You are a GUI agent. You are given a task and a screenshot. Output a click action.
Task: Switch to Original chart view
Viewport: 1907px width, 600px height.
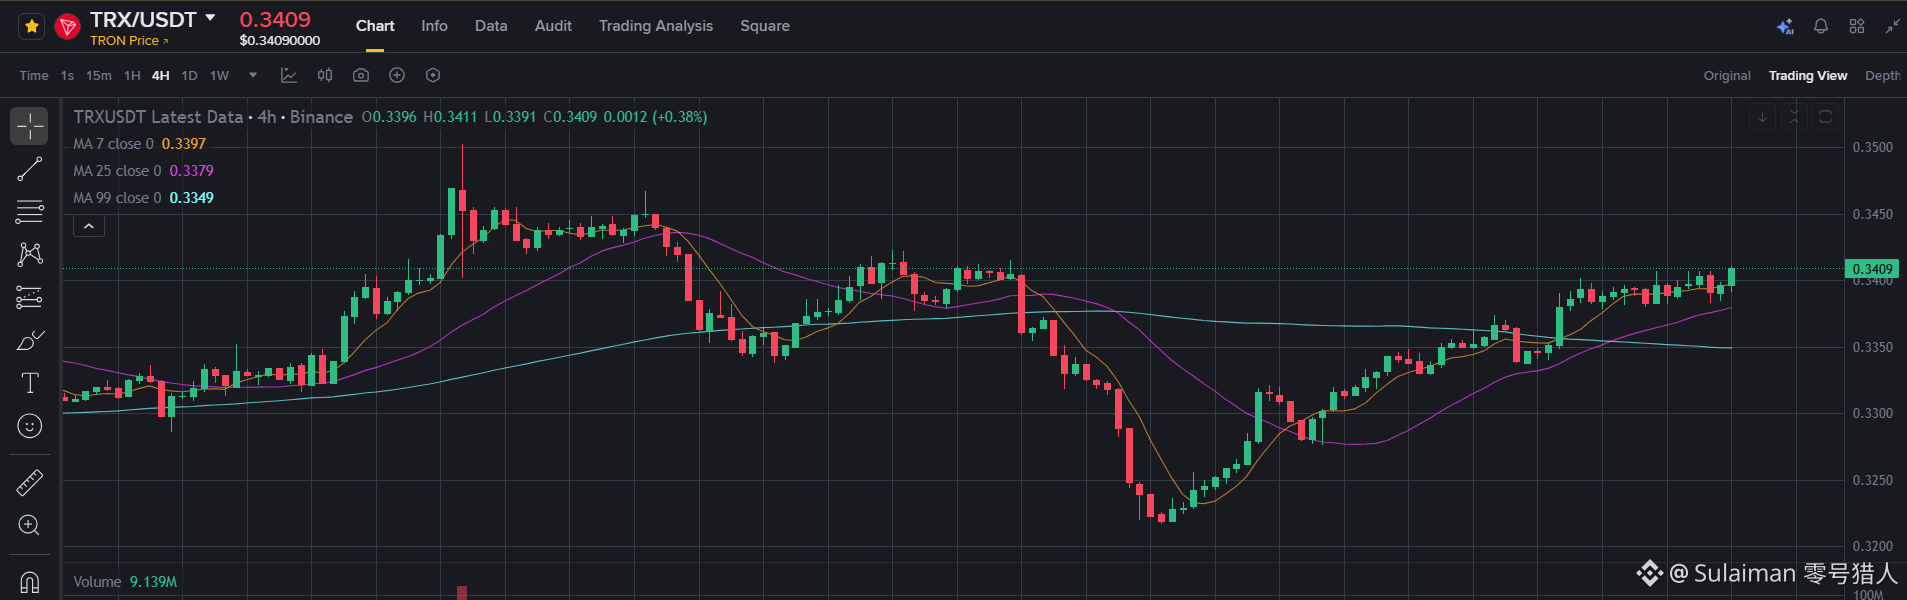pos(1727,76)
